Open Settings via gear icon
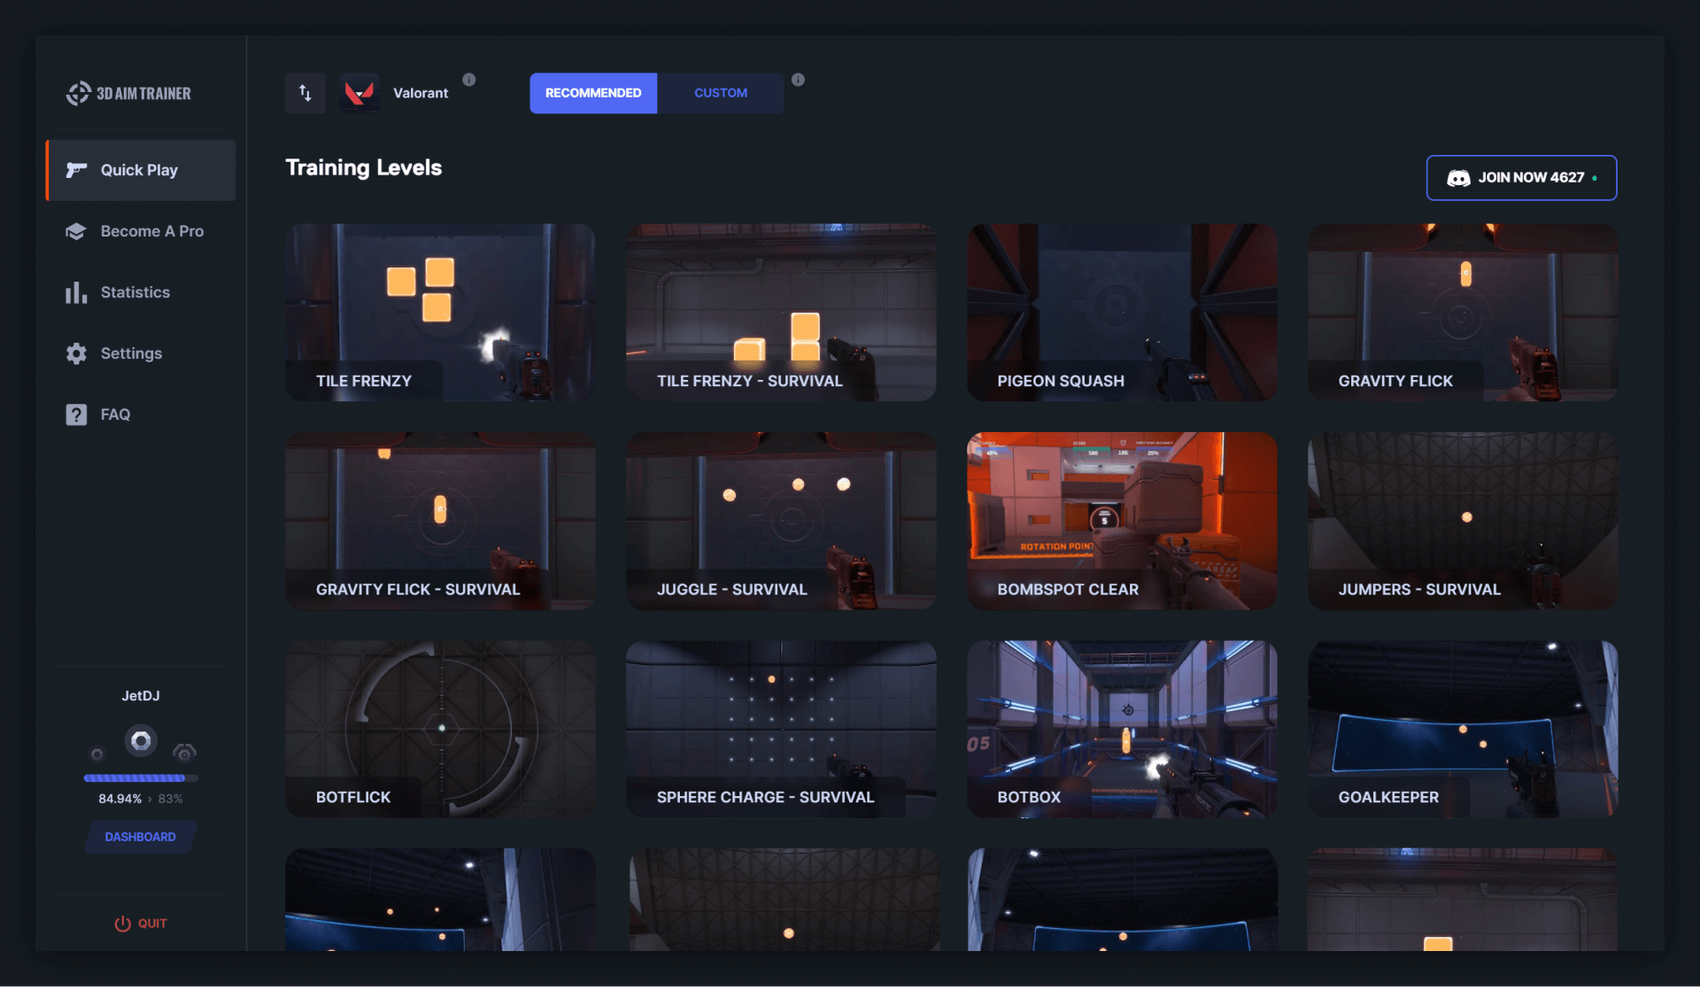 click(x=76, y=353)
